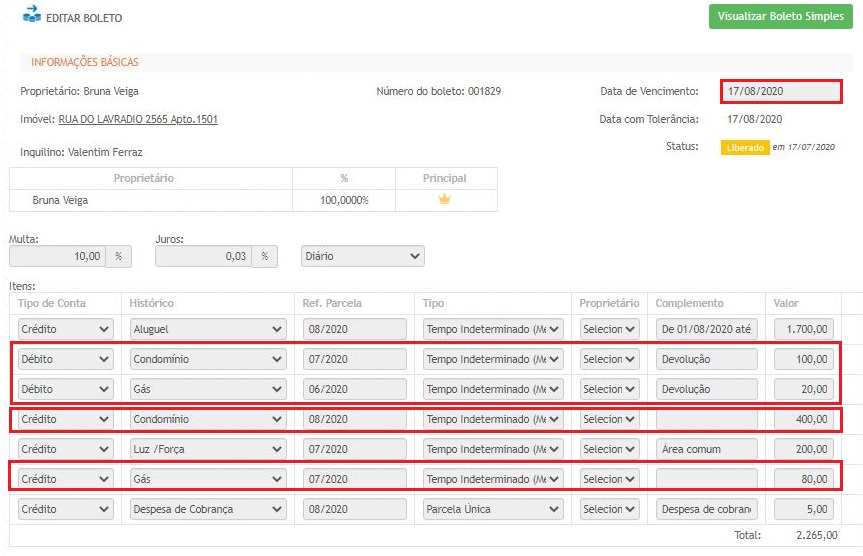The height and width of the screenshot is (556, 863).
Task: Click the Juros percentage input field
Action: [204, 256]
